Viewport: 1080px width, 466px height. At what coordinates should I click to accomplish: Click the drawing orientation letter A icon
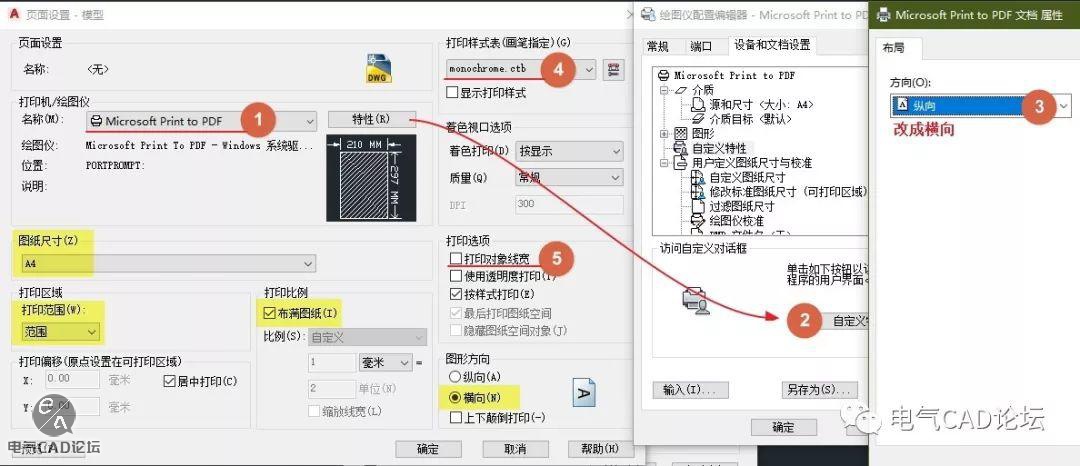(x=585, y=392)
